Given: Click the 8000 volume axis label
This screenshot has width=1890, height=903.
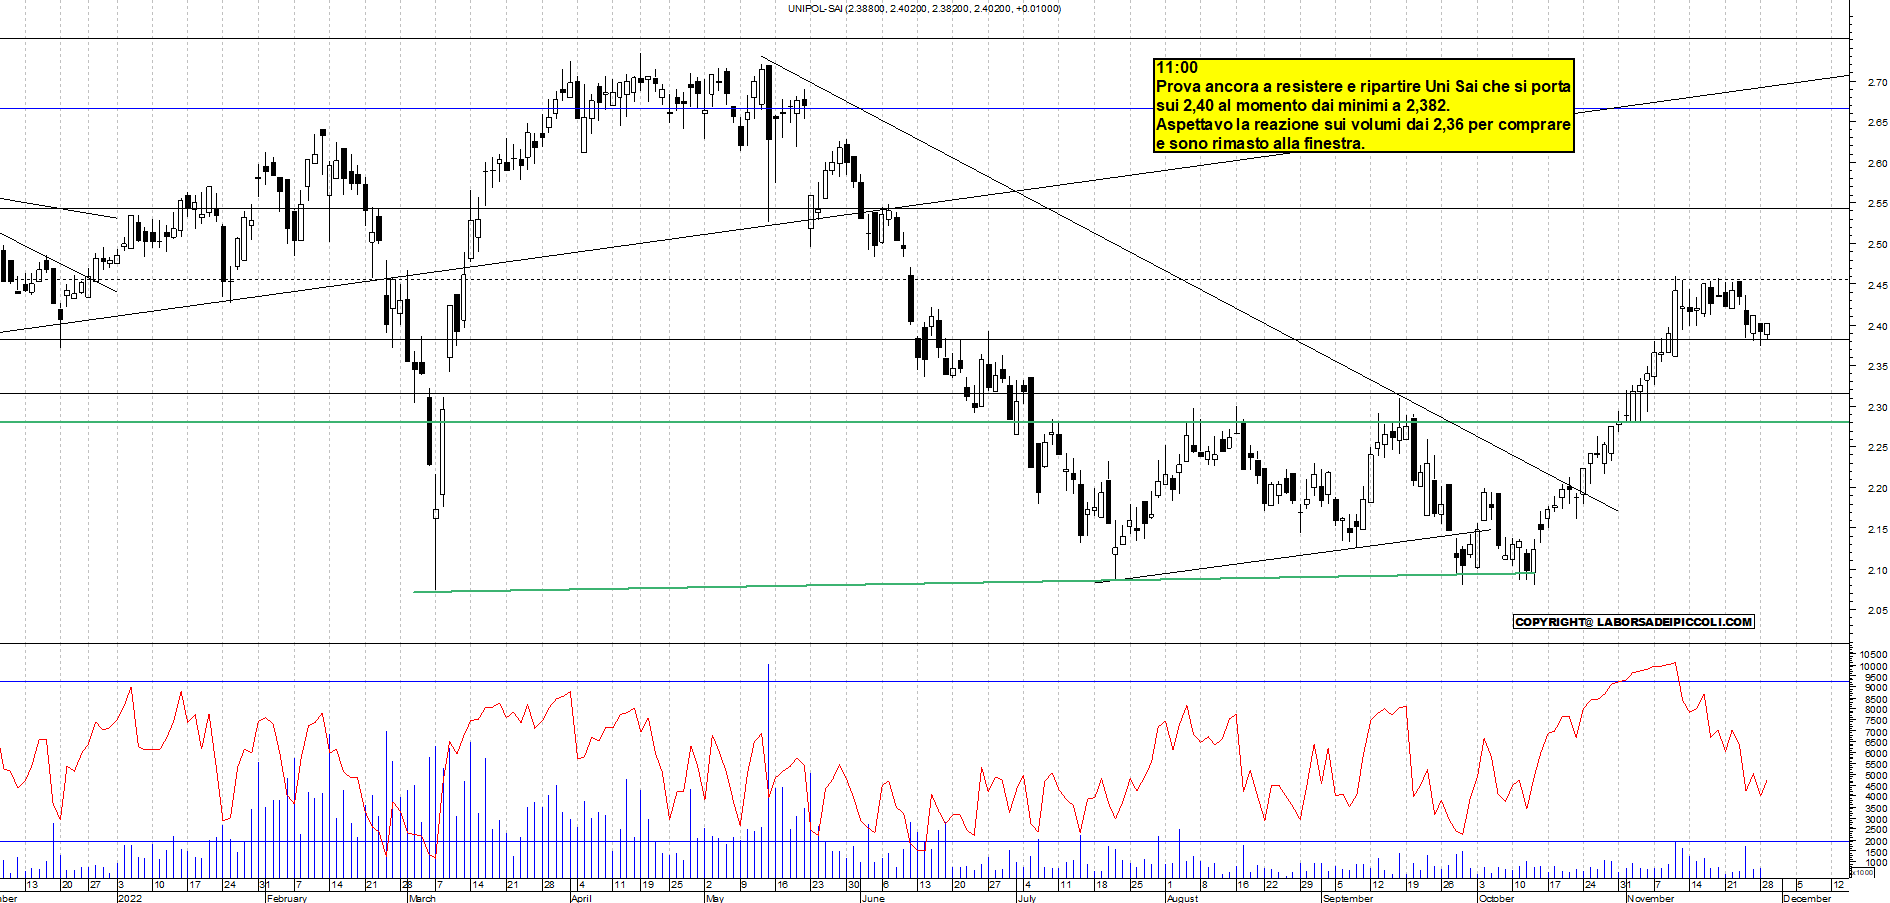Looking at the screenshot, I should pos(1875,710).
